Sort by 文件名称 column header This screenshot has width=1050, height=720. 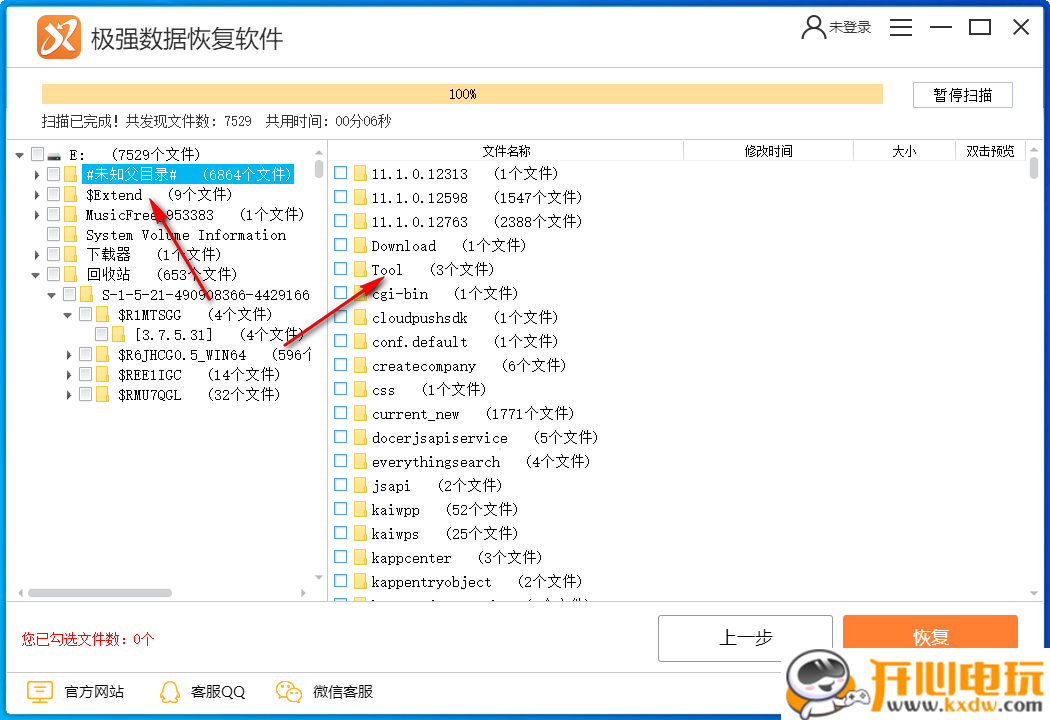tap(506, 151)
